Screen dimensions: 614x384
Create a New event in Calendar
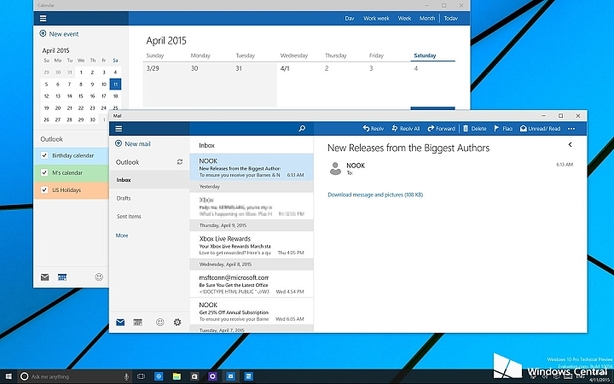[59, 34]
